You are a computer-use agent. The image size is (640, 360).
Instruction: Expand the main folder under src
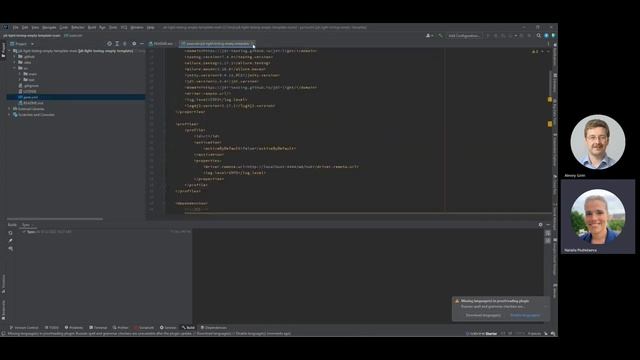[x=20, y=74]
